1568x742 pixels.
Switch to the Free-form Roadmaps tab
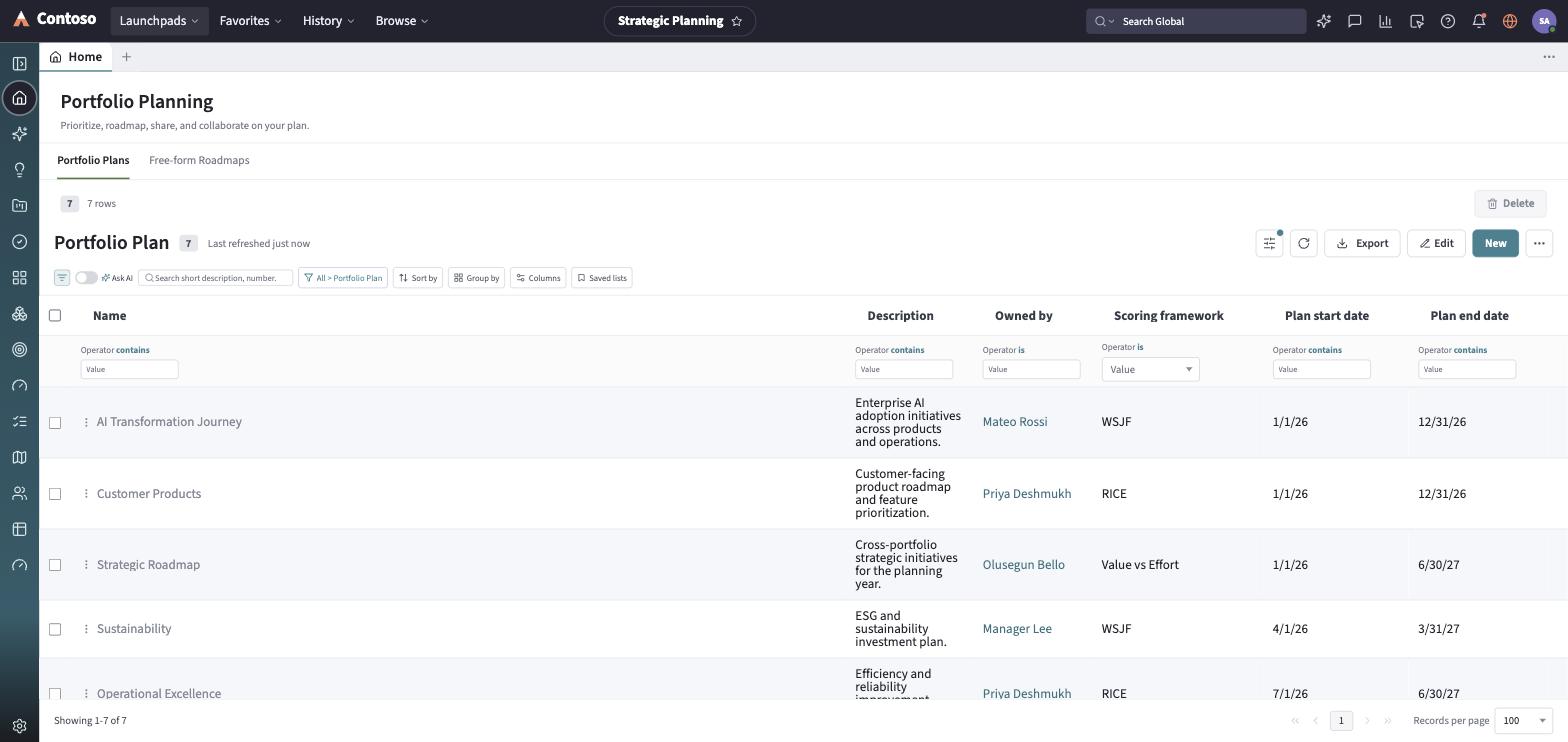coord(199,160)
